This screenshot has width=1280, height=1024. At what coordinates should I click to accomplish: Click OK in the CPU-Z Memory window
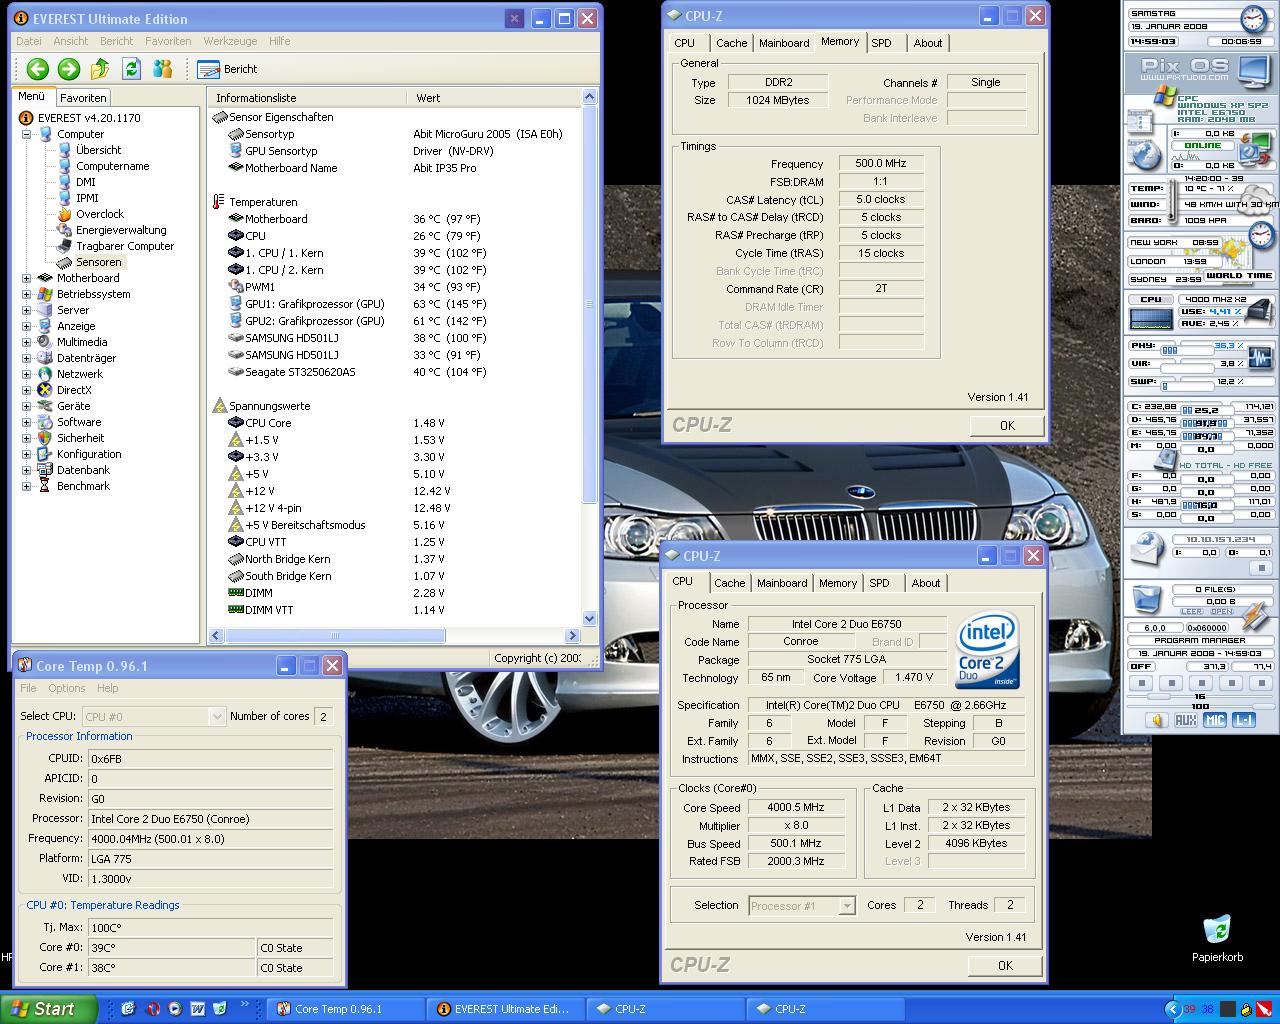pos(1007,425)
